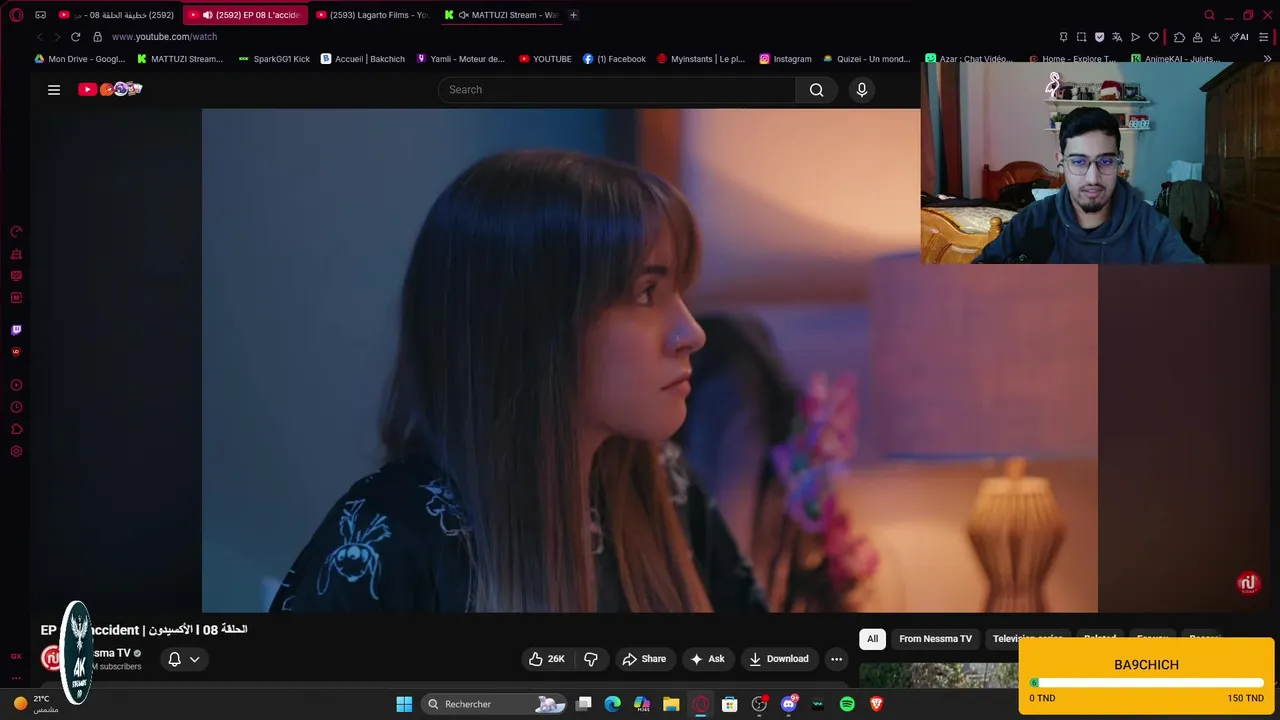Open history clock icon in sidebar
This screenshot has height=720, width=1280.
pyautogui.click(x=16, y=407)
